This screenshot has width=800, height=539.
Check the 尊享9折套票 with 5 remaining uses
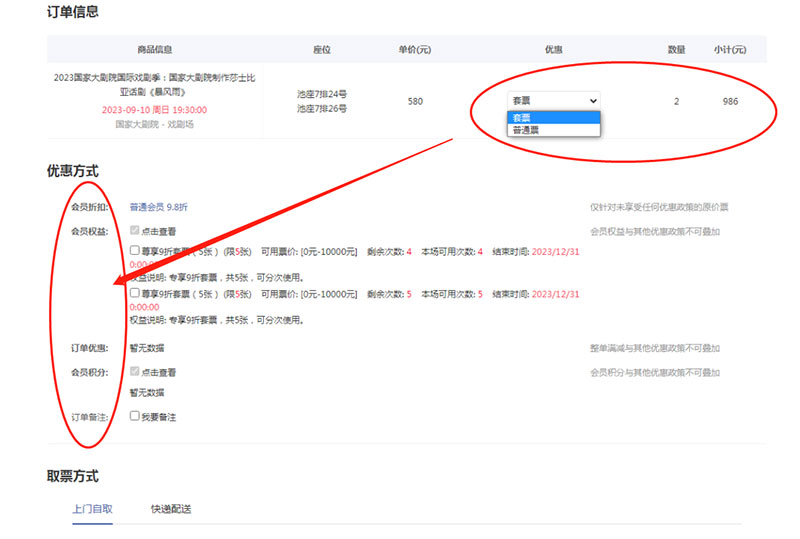pyautogui.click(x=135, y=294)
